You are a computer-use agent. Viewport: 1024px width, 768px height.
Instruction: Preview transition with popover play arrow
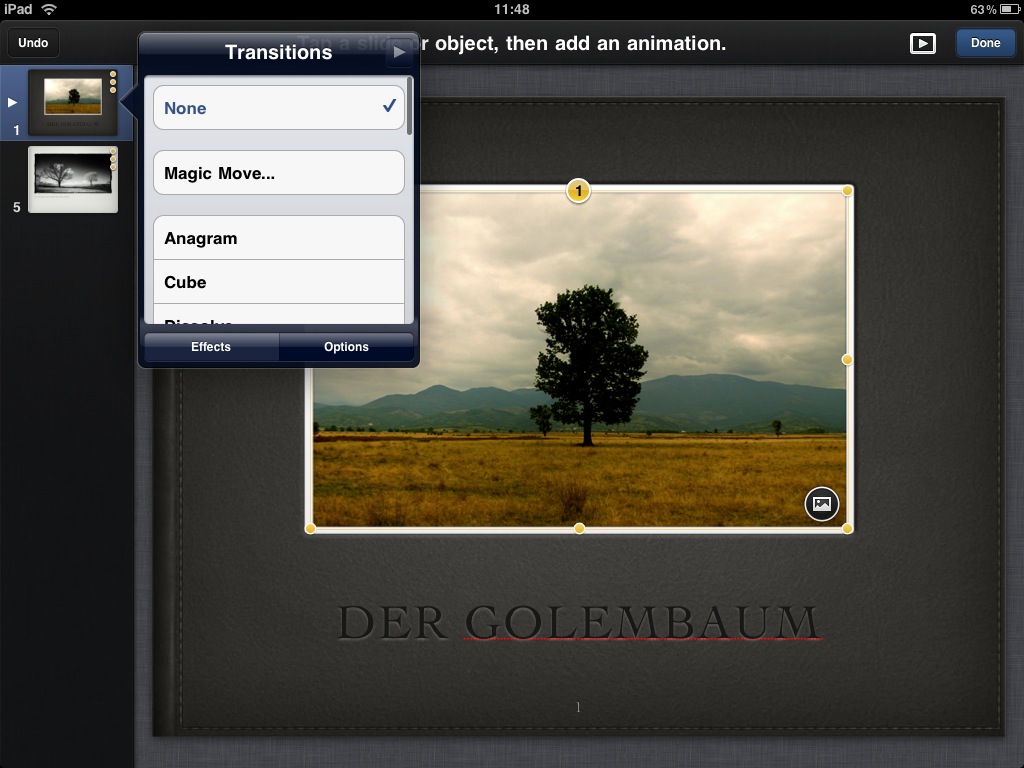399,52
